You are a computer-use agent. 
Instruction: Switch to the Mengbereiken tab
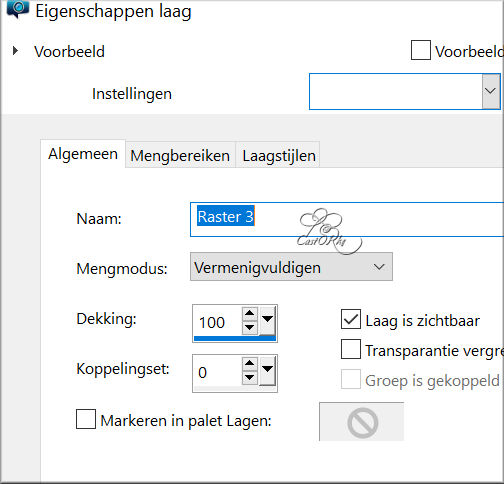180,155
